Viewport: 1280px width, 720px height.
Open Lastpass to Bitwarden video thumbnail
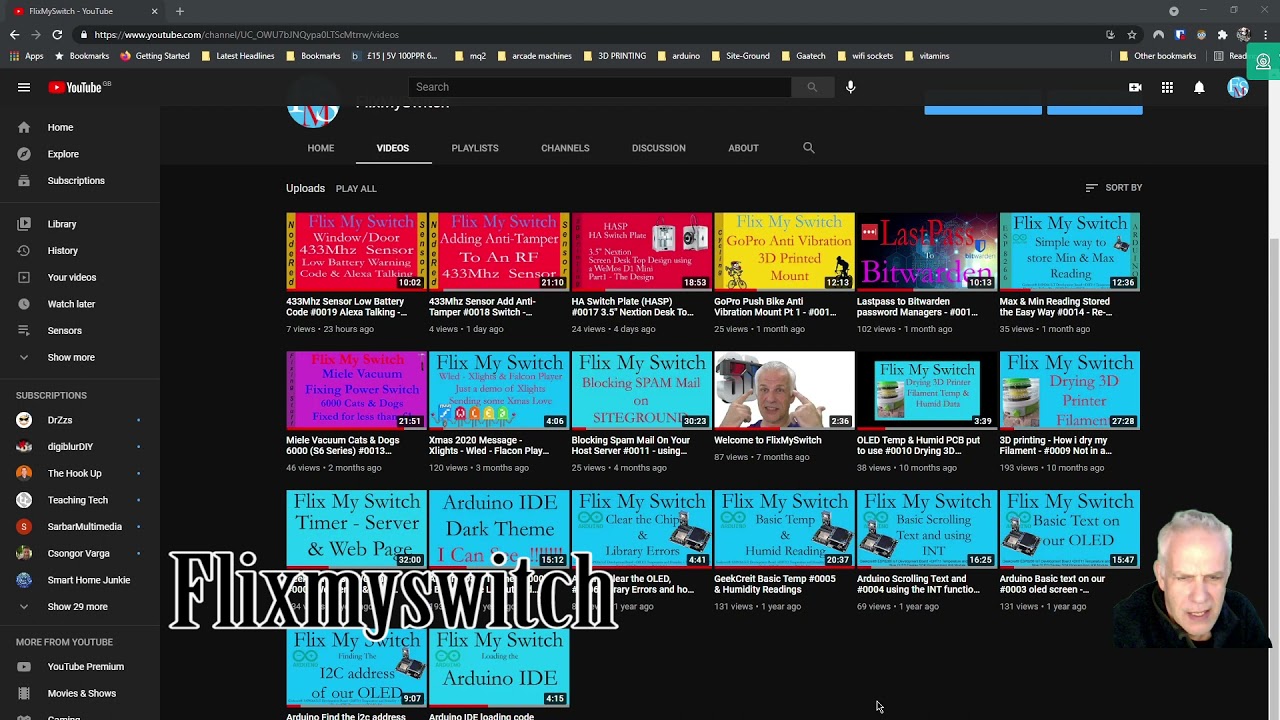[x=927, y=251]
